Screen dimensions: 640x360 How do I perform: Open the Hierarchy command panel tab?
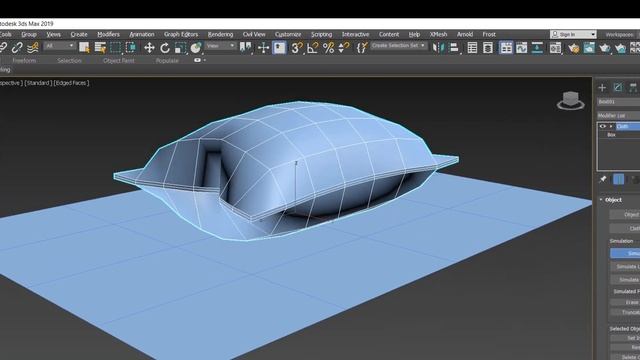coord(633,87)
